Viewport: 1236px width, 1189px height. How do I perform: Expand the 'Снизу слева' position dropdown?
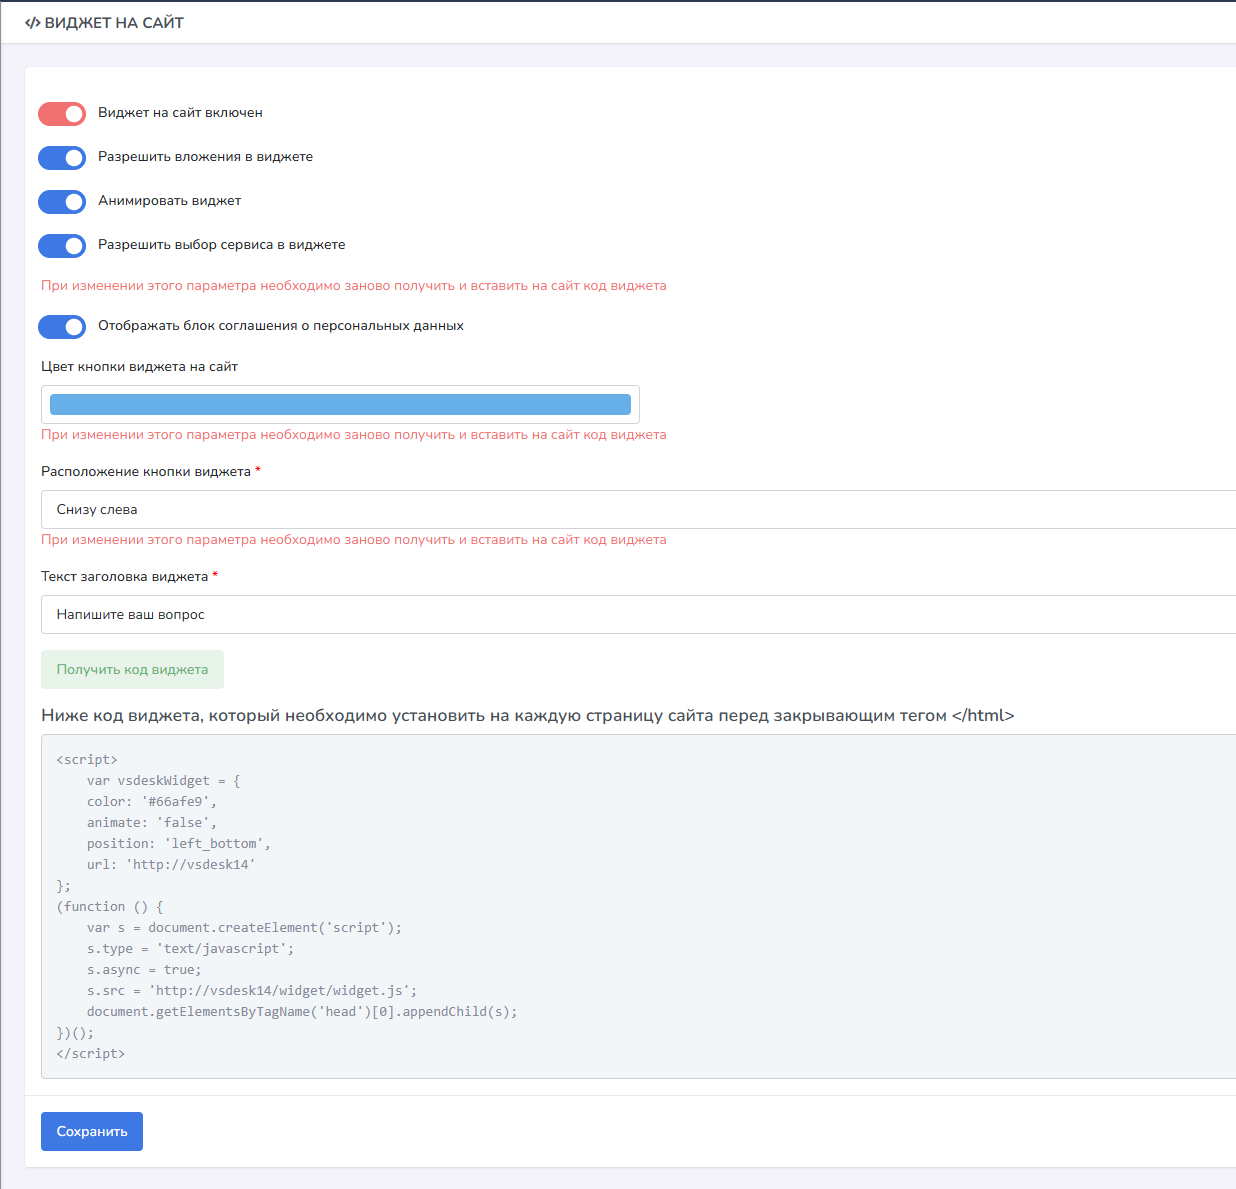click(638, 510)
